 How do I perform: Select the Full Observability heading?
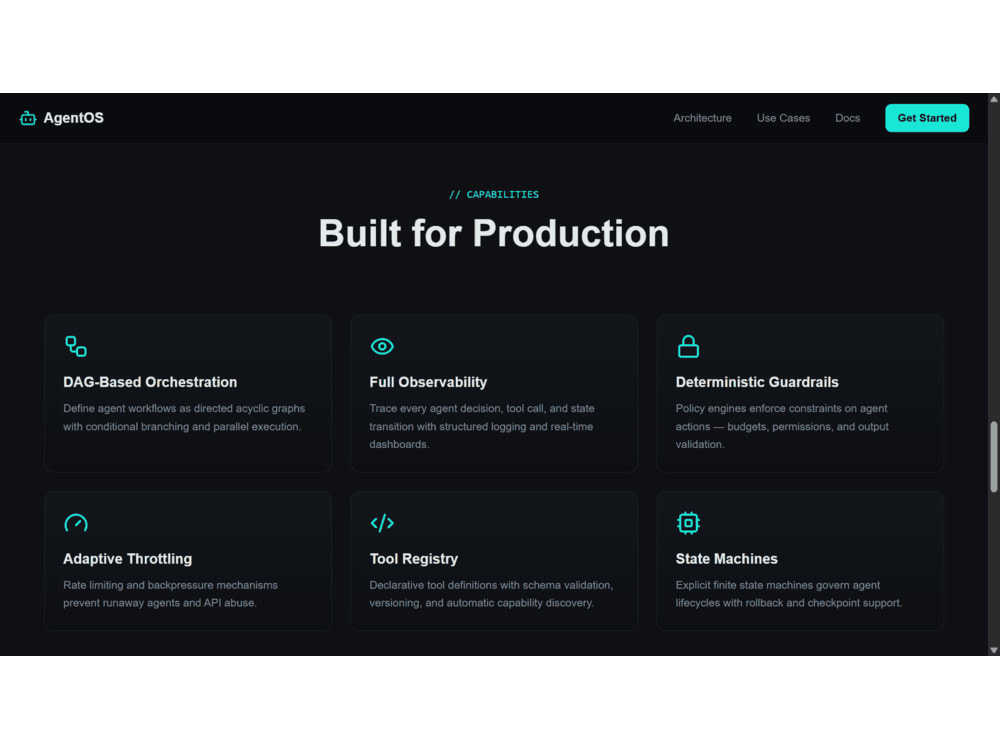428,382
